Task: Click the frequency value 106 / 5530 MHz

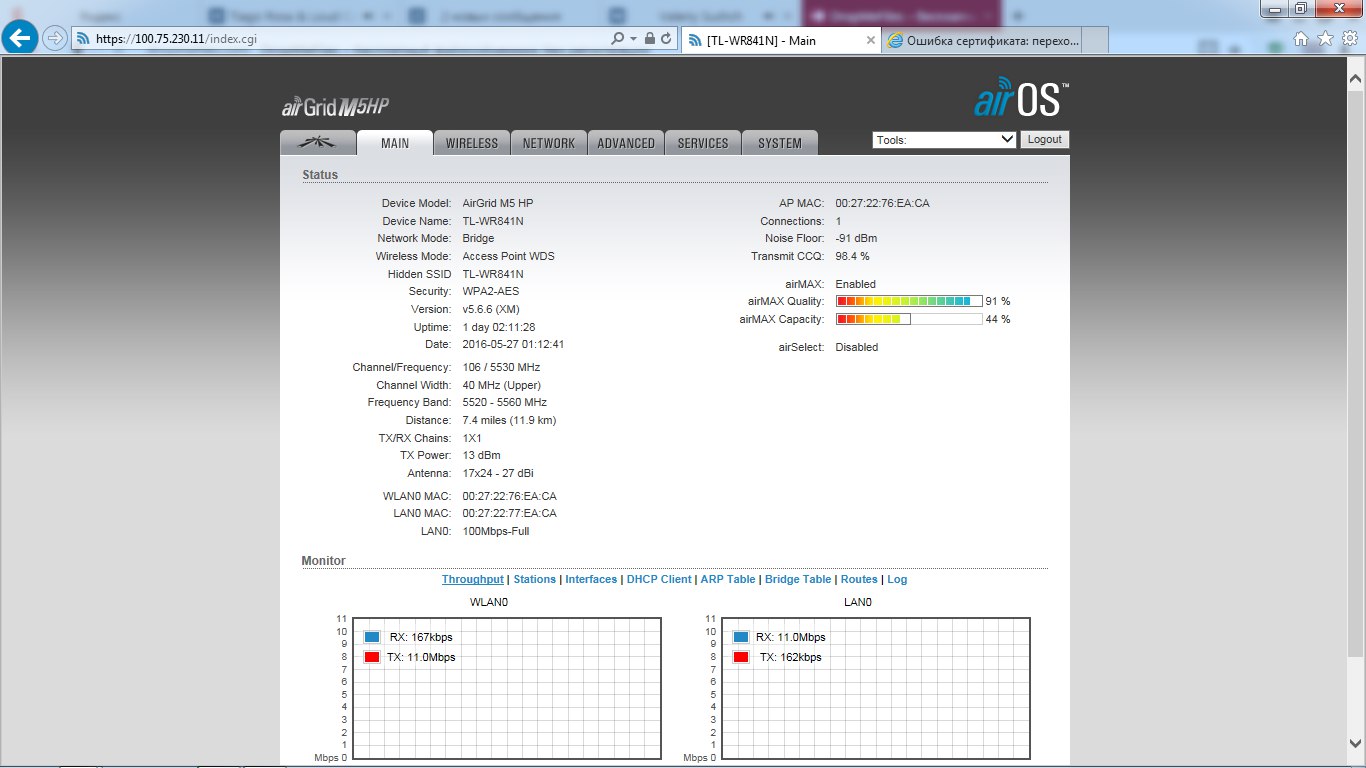Action: (501, 367)
